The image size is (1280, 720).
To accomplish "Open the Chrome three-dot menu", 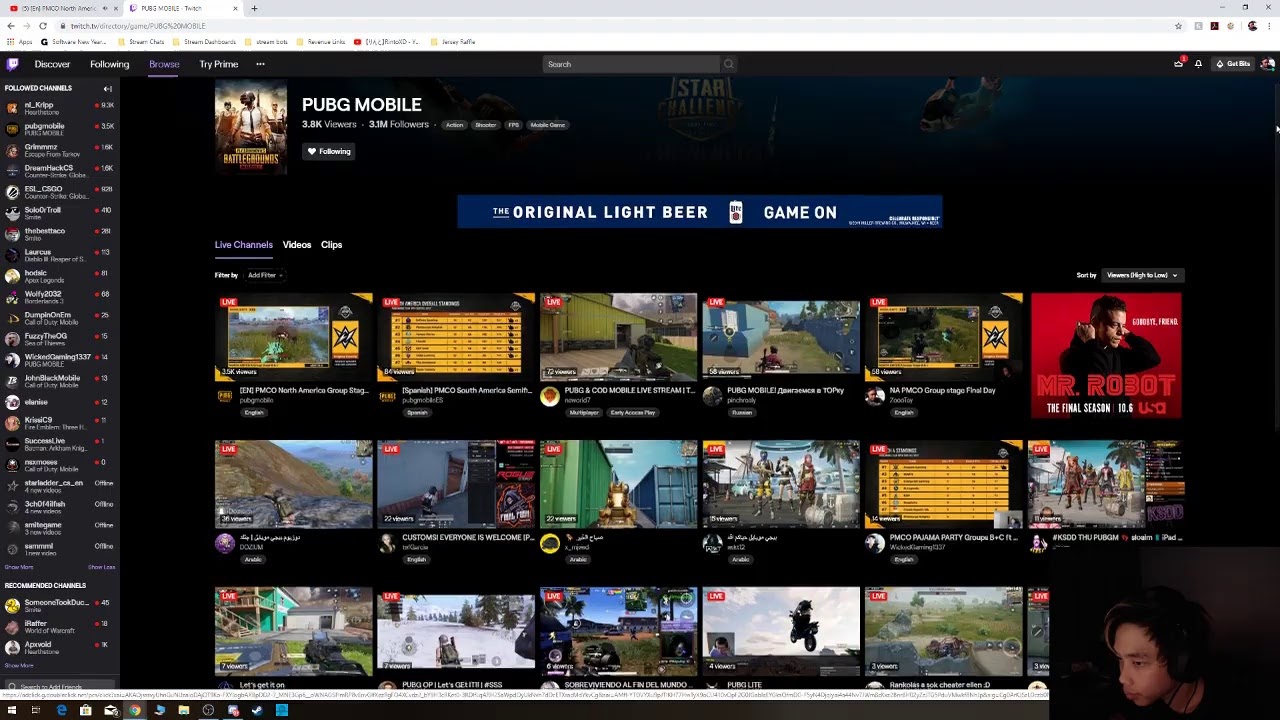I will (x=1270, y=26).
